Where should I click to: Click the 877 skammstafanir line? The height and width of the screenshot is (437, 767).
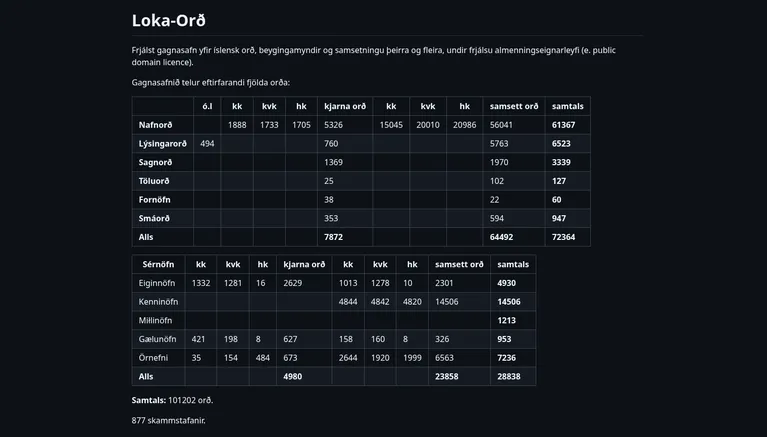[x=168, y=420]
